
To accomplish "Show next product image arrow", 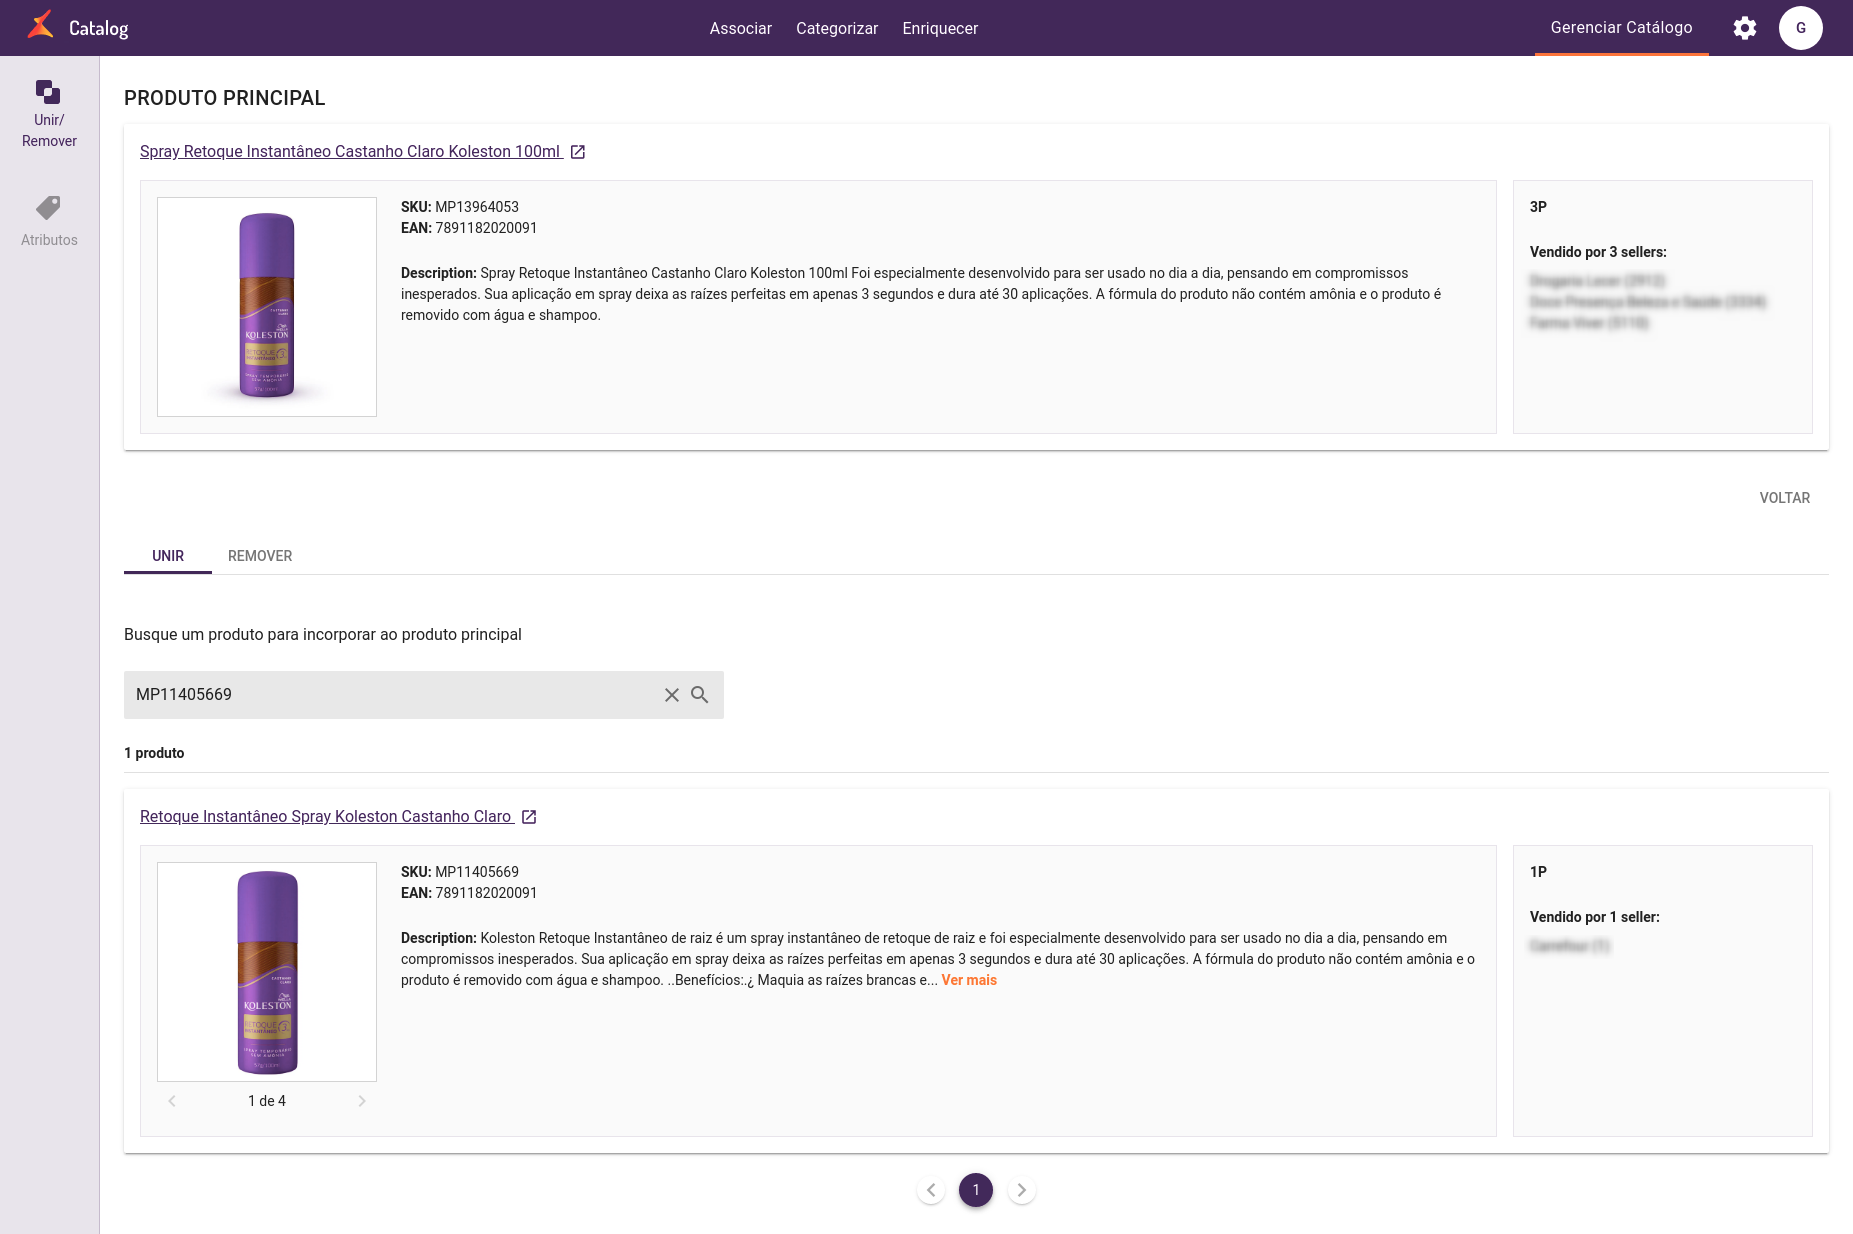I will [362, 1101].
